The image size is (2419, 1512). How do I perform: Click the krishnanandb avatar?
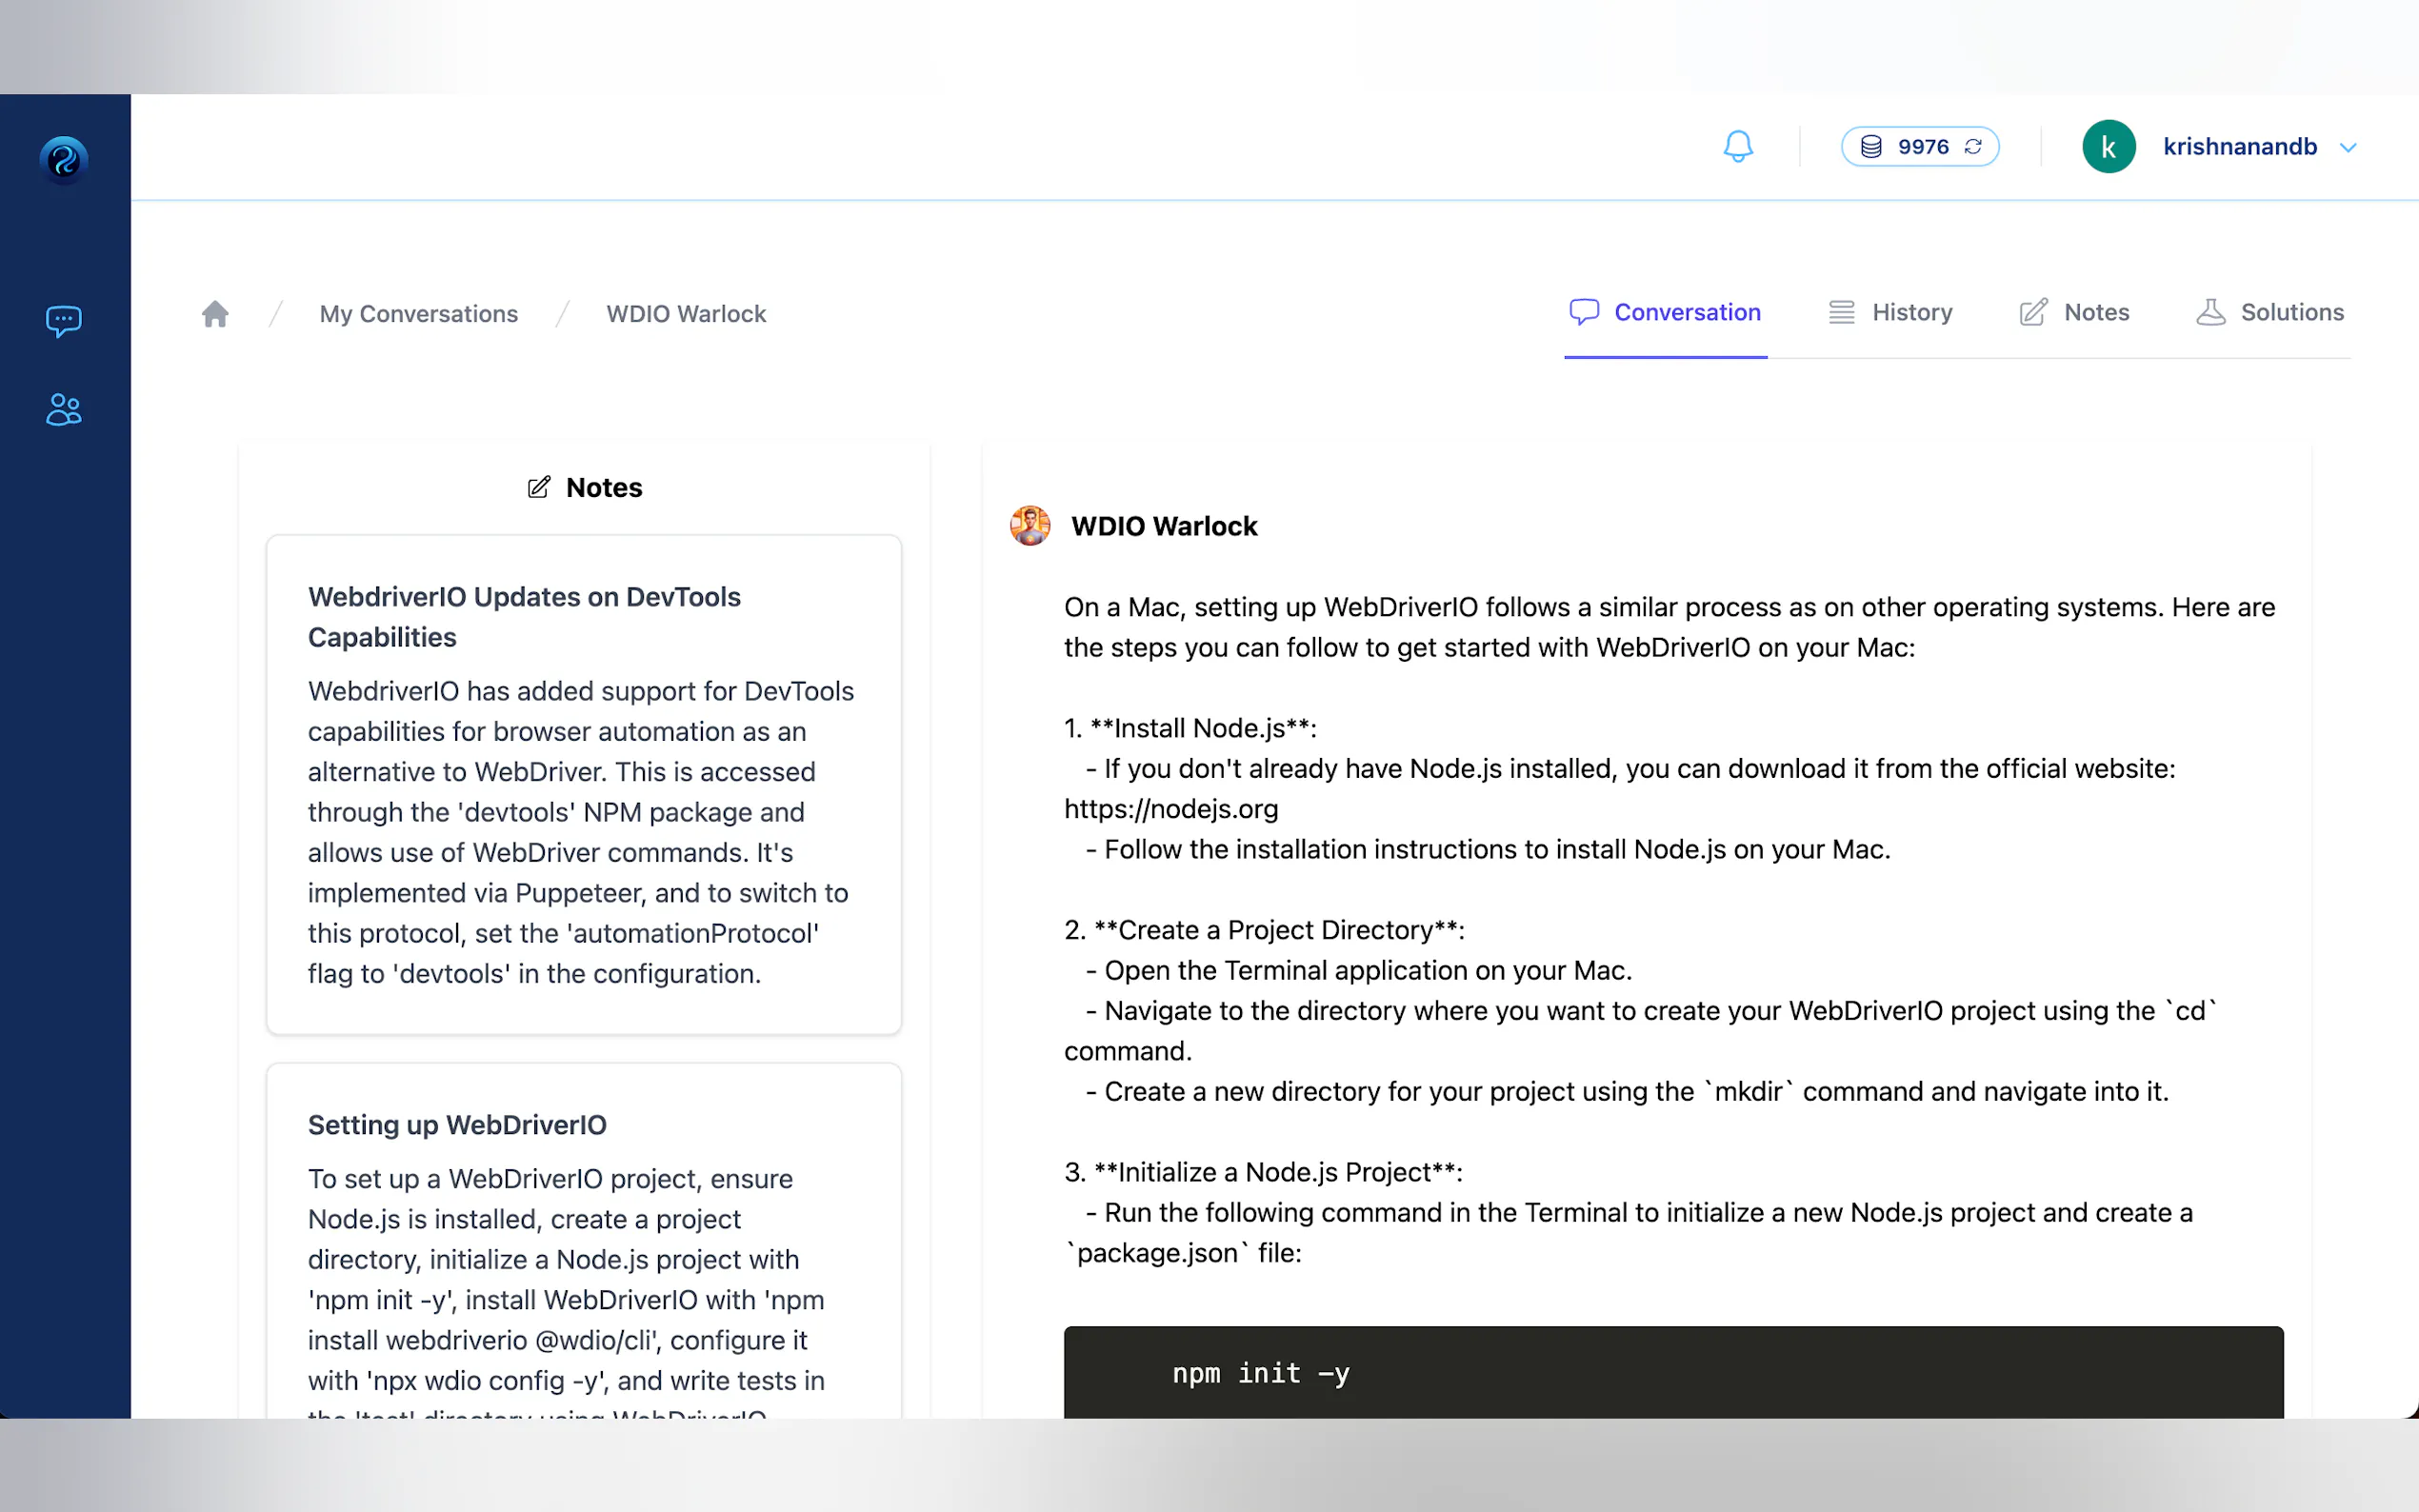pyautogui.click(x=2109, y=147)
